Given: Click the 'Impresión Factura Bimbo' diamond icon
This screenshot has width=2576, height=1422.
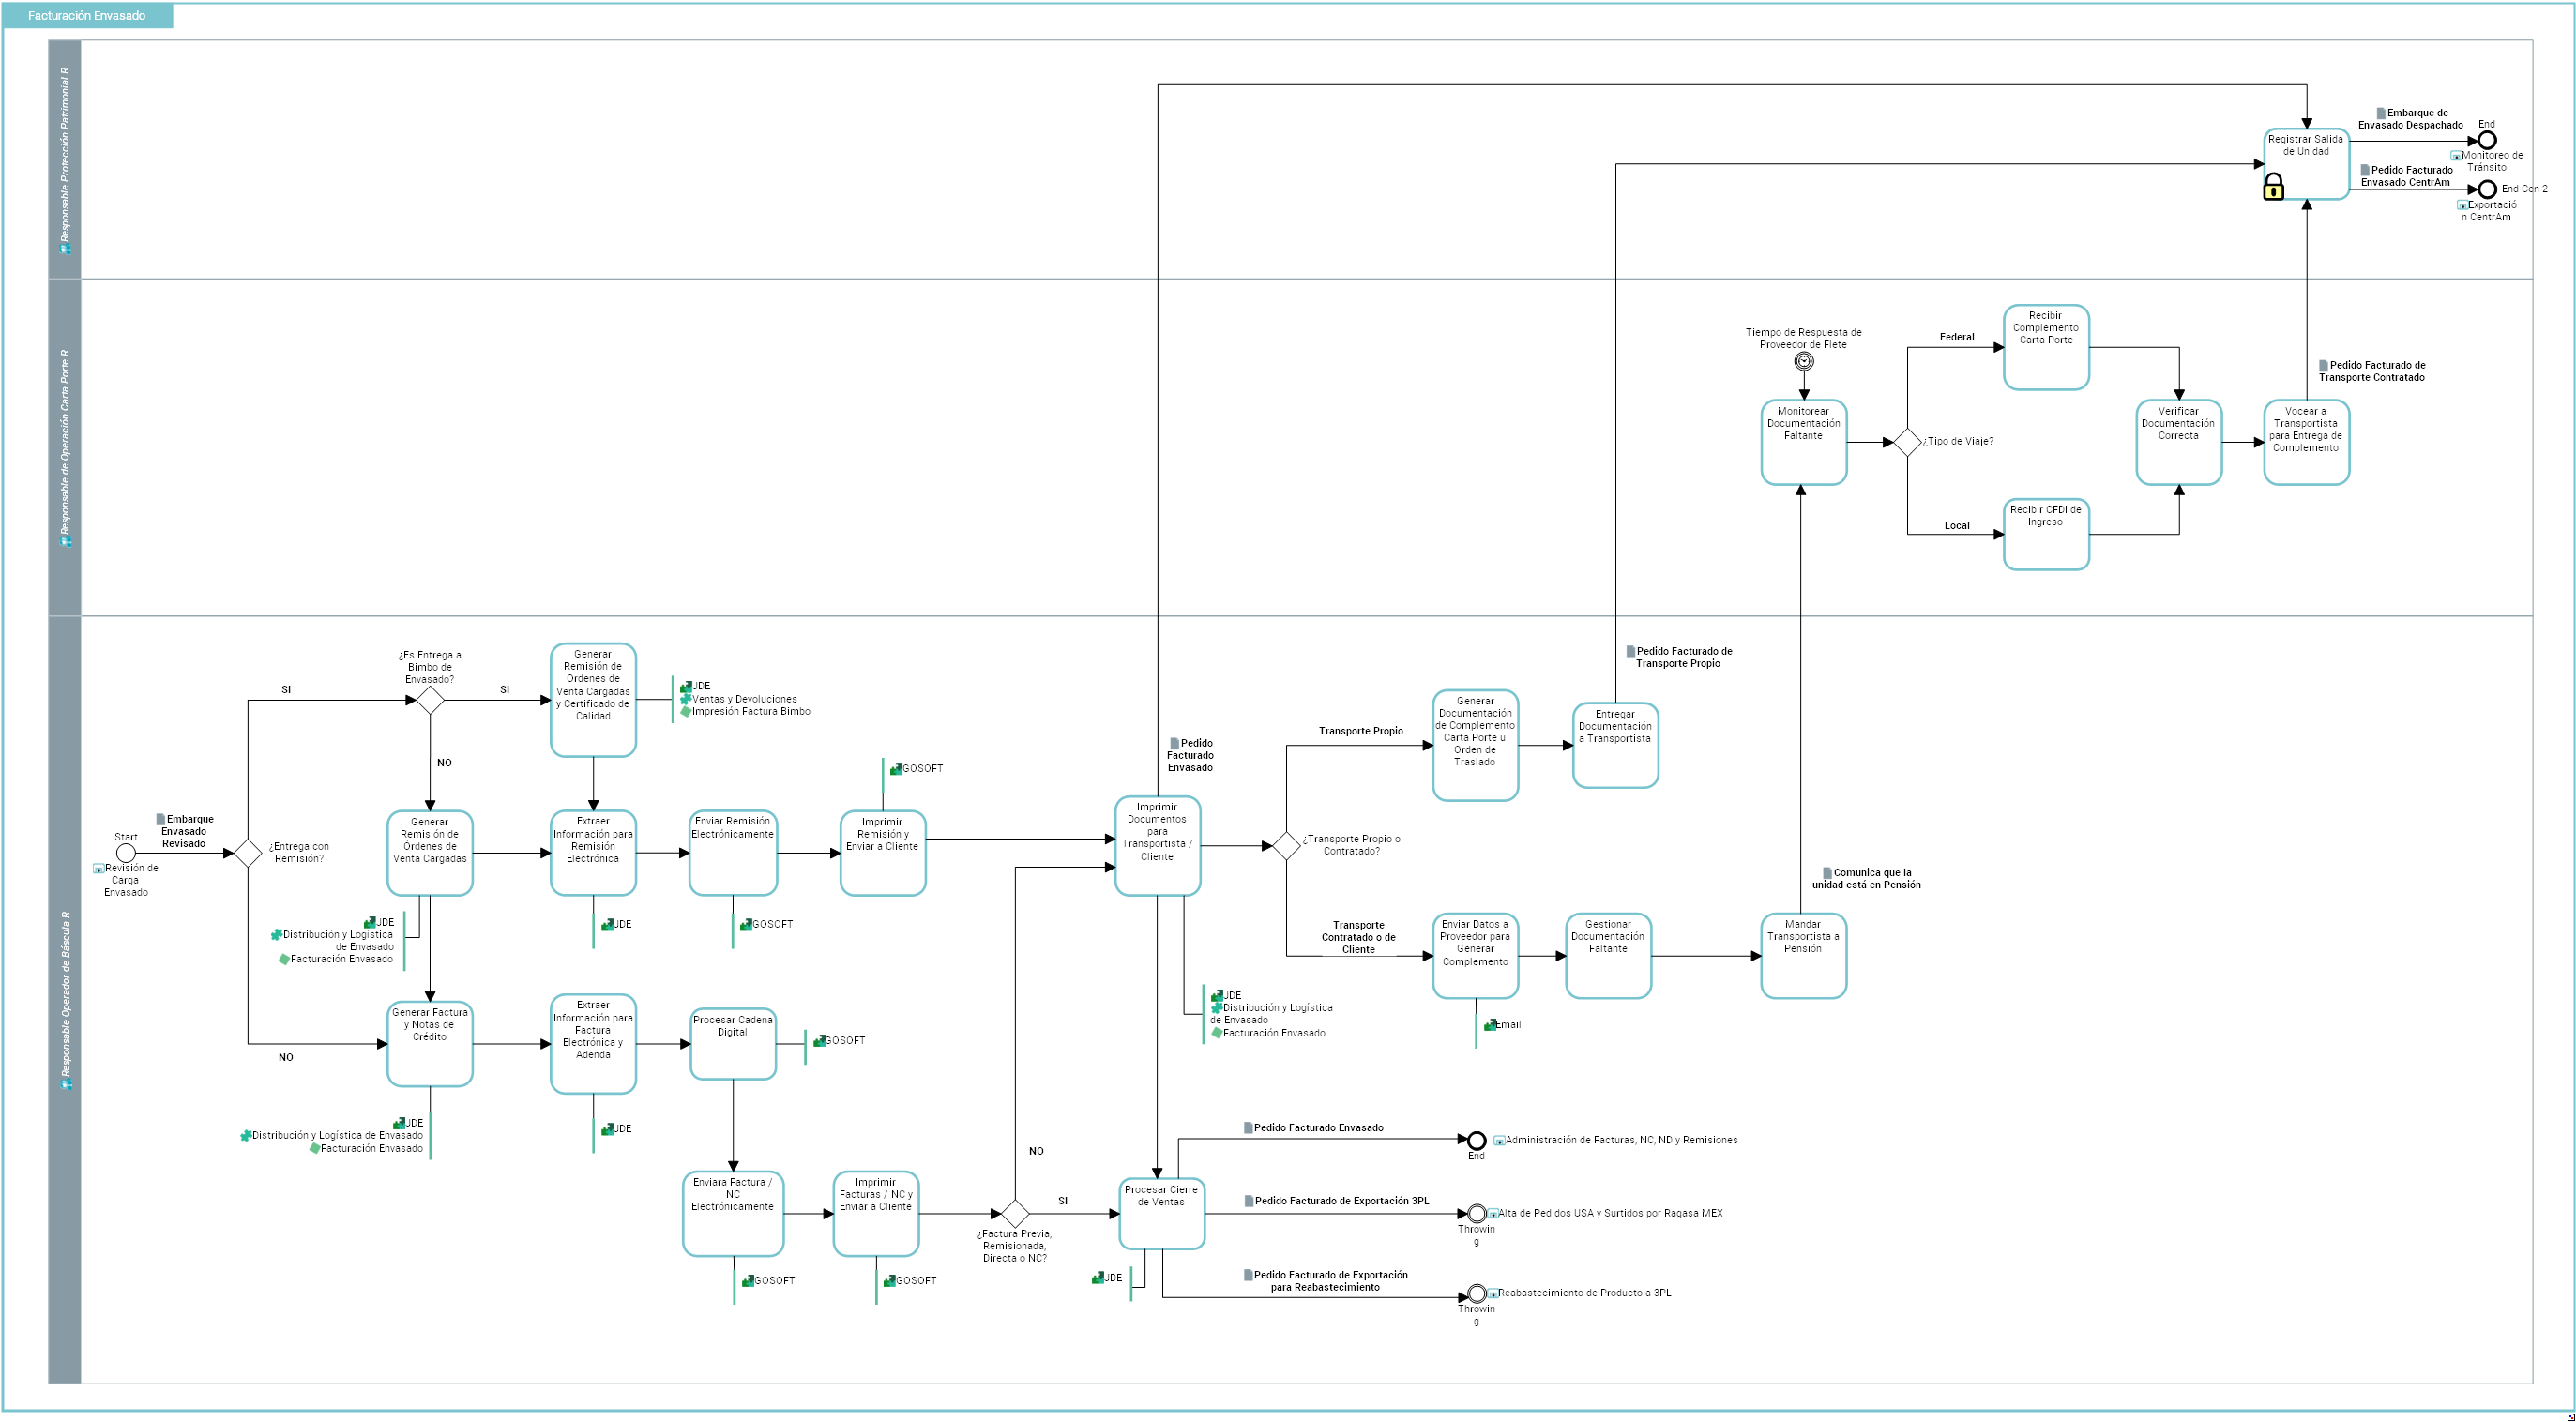Looking at the screenshot, I should [686, 712].
